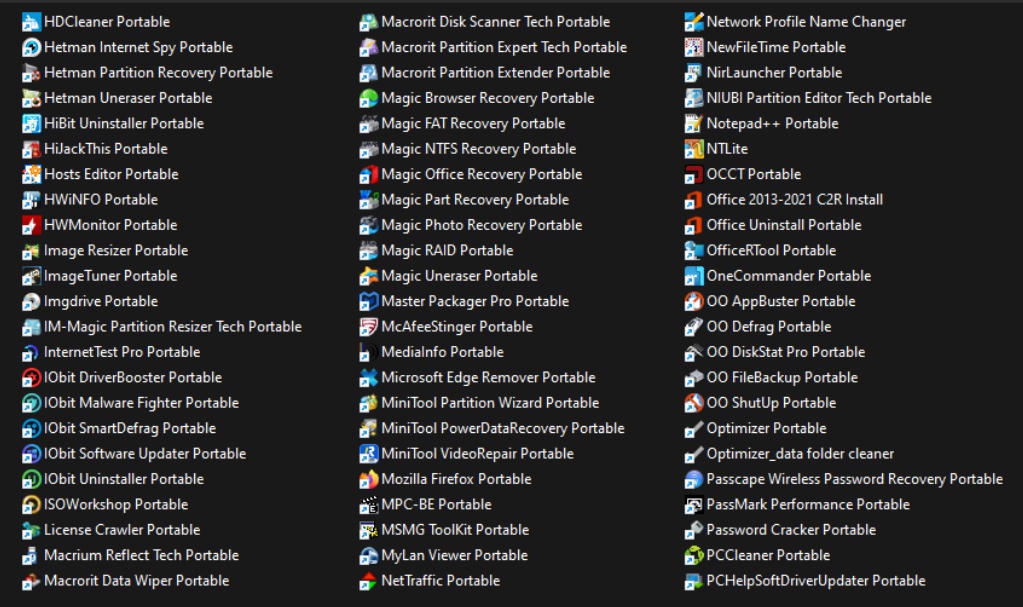Open the Magic Browser Recovery Portable icon

[x=368, y=99]
